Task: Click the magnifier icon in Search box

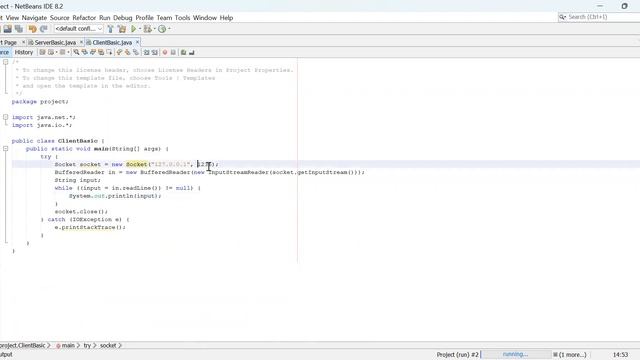Action: point(562,17)
